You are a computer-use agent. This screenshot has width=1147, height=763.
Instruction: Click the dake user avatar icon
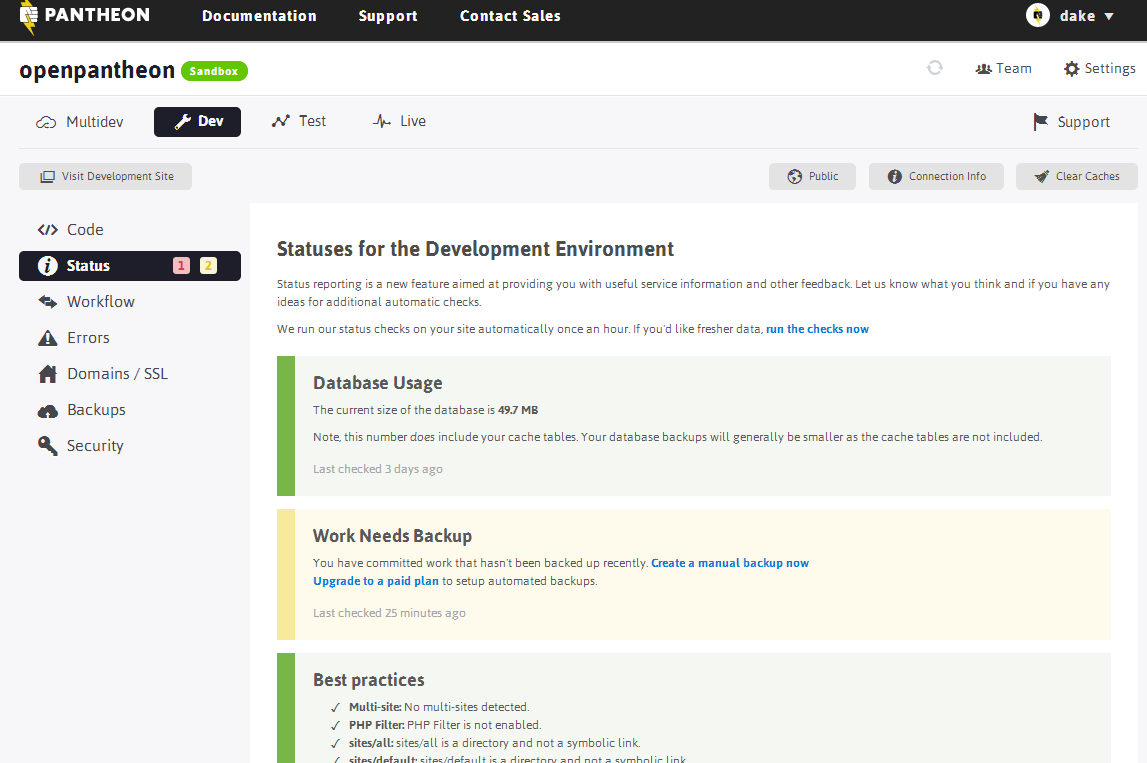click(1037, 15)
